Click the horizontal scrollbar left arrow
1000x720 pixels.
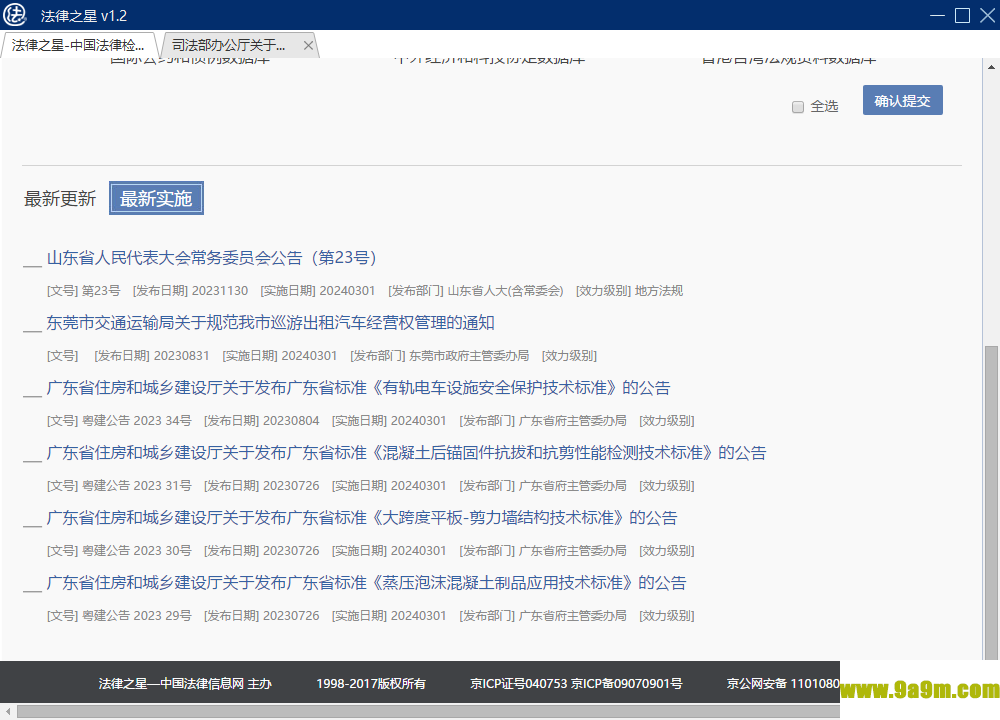click(x=8, y=711)
